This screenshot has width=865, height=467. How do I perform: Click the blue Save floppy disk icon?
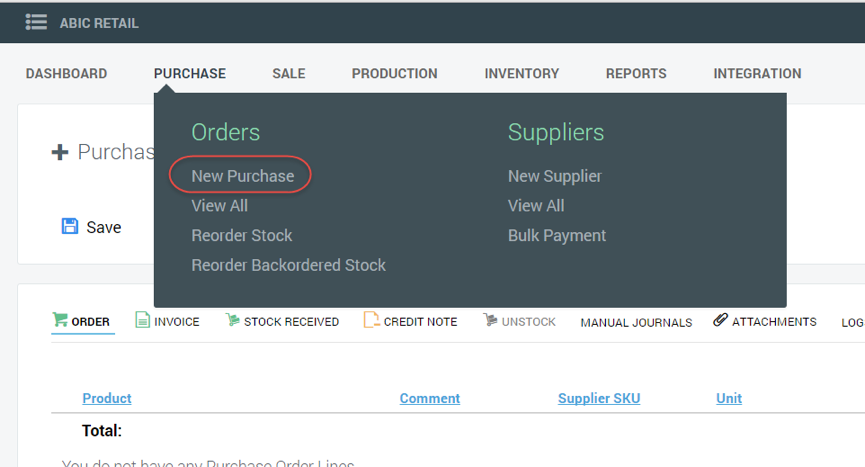point(70,226)
